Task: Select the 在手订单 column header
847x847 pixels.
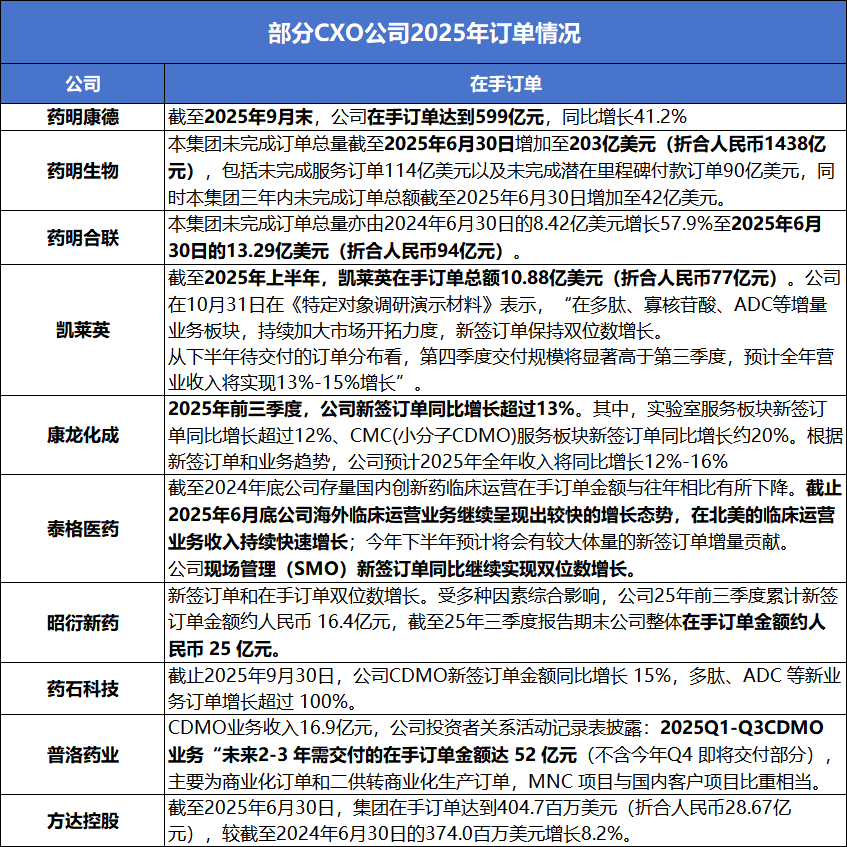Action: pos(506,84)
